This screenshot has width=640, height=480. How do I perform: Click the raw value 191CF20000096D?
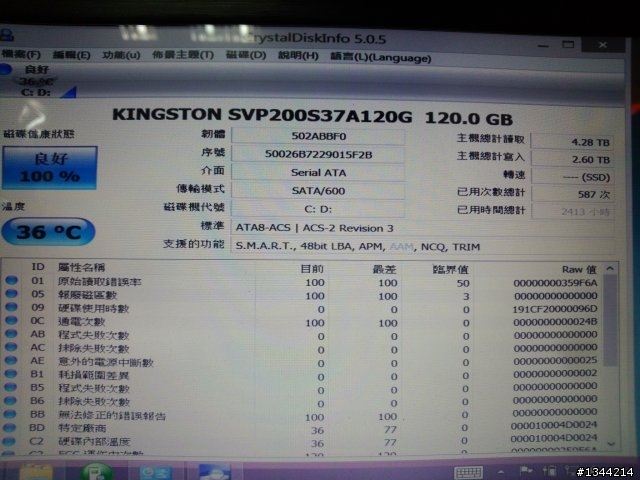[x=555, y=309]
